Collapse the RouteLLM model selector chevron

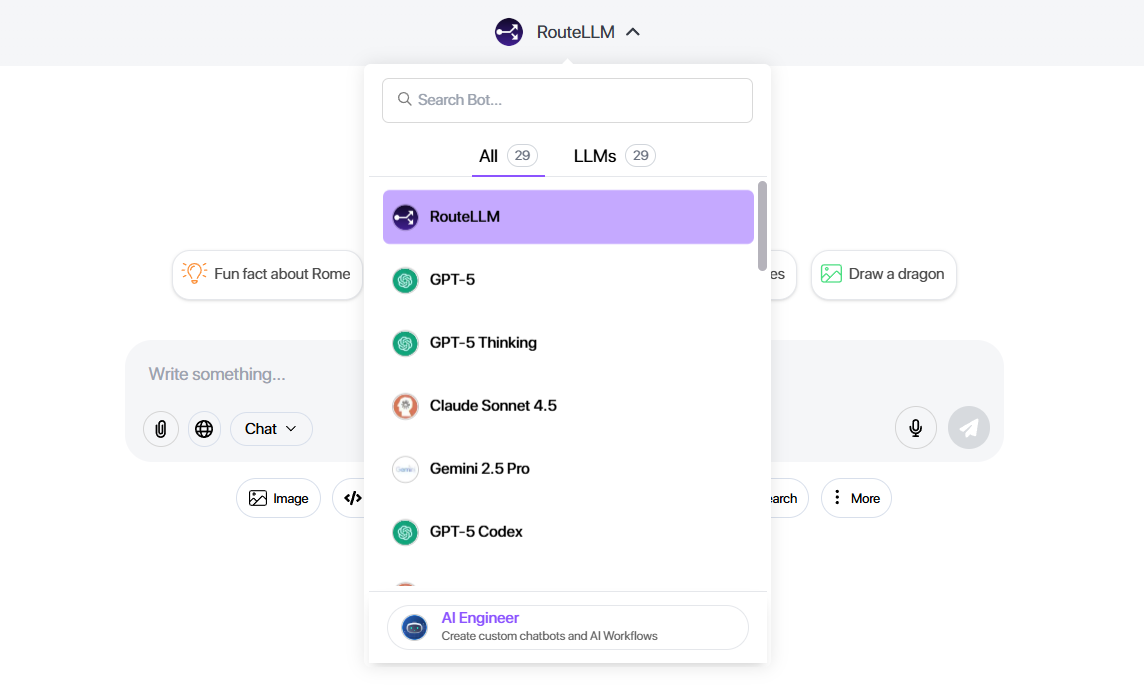coord(633,32)
